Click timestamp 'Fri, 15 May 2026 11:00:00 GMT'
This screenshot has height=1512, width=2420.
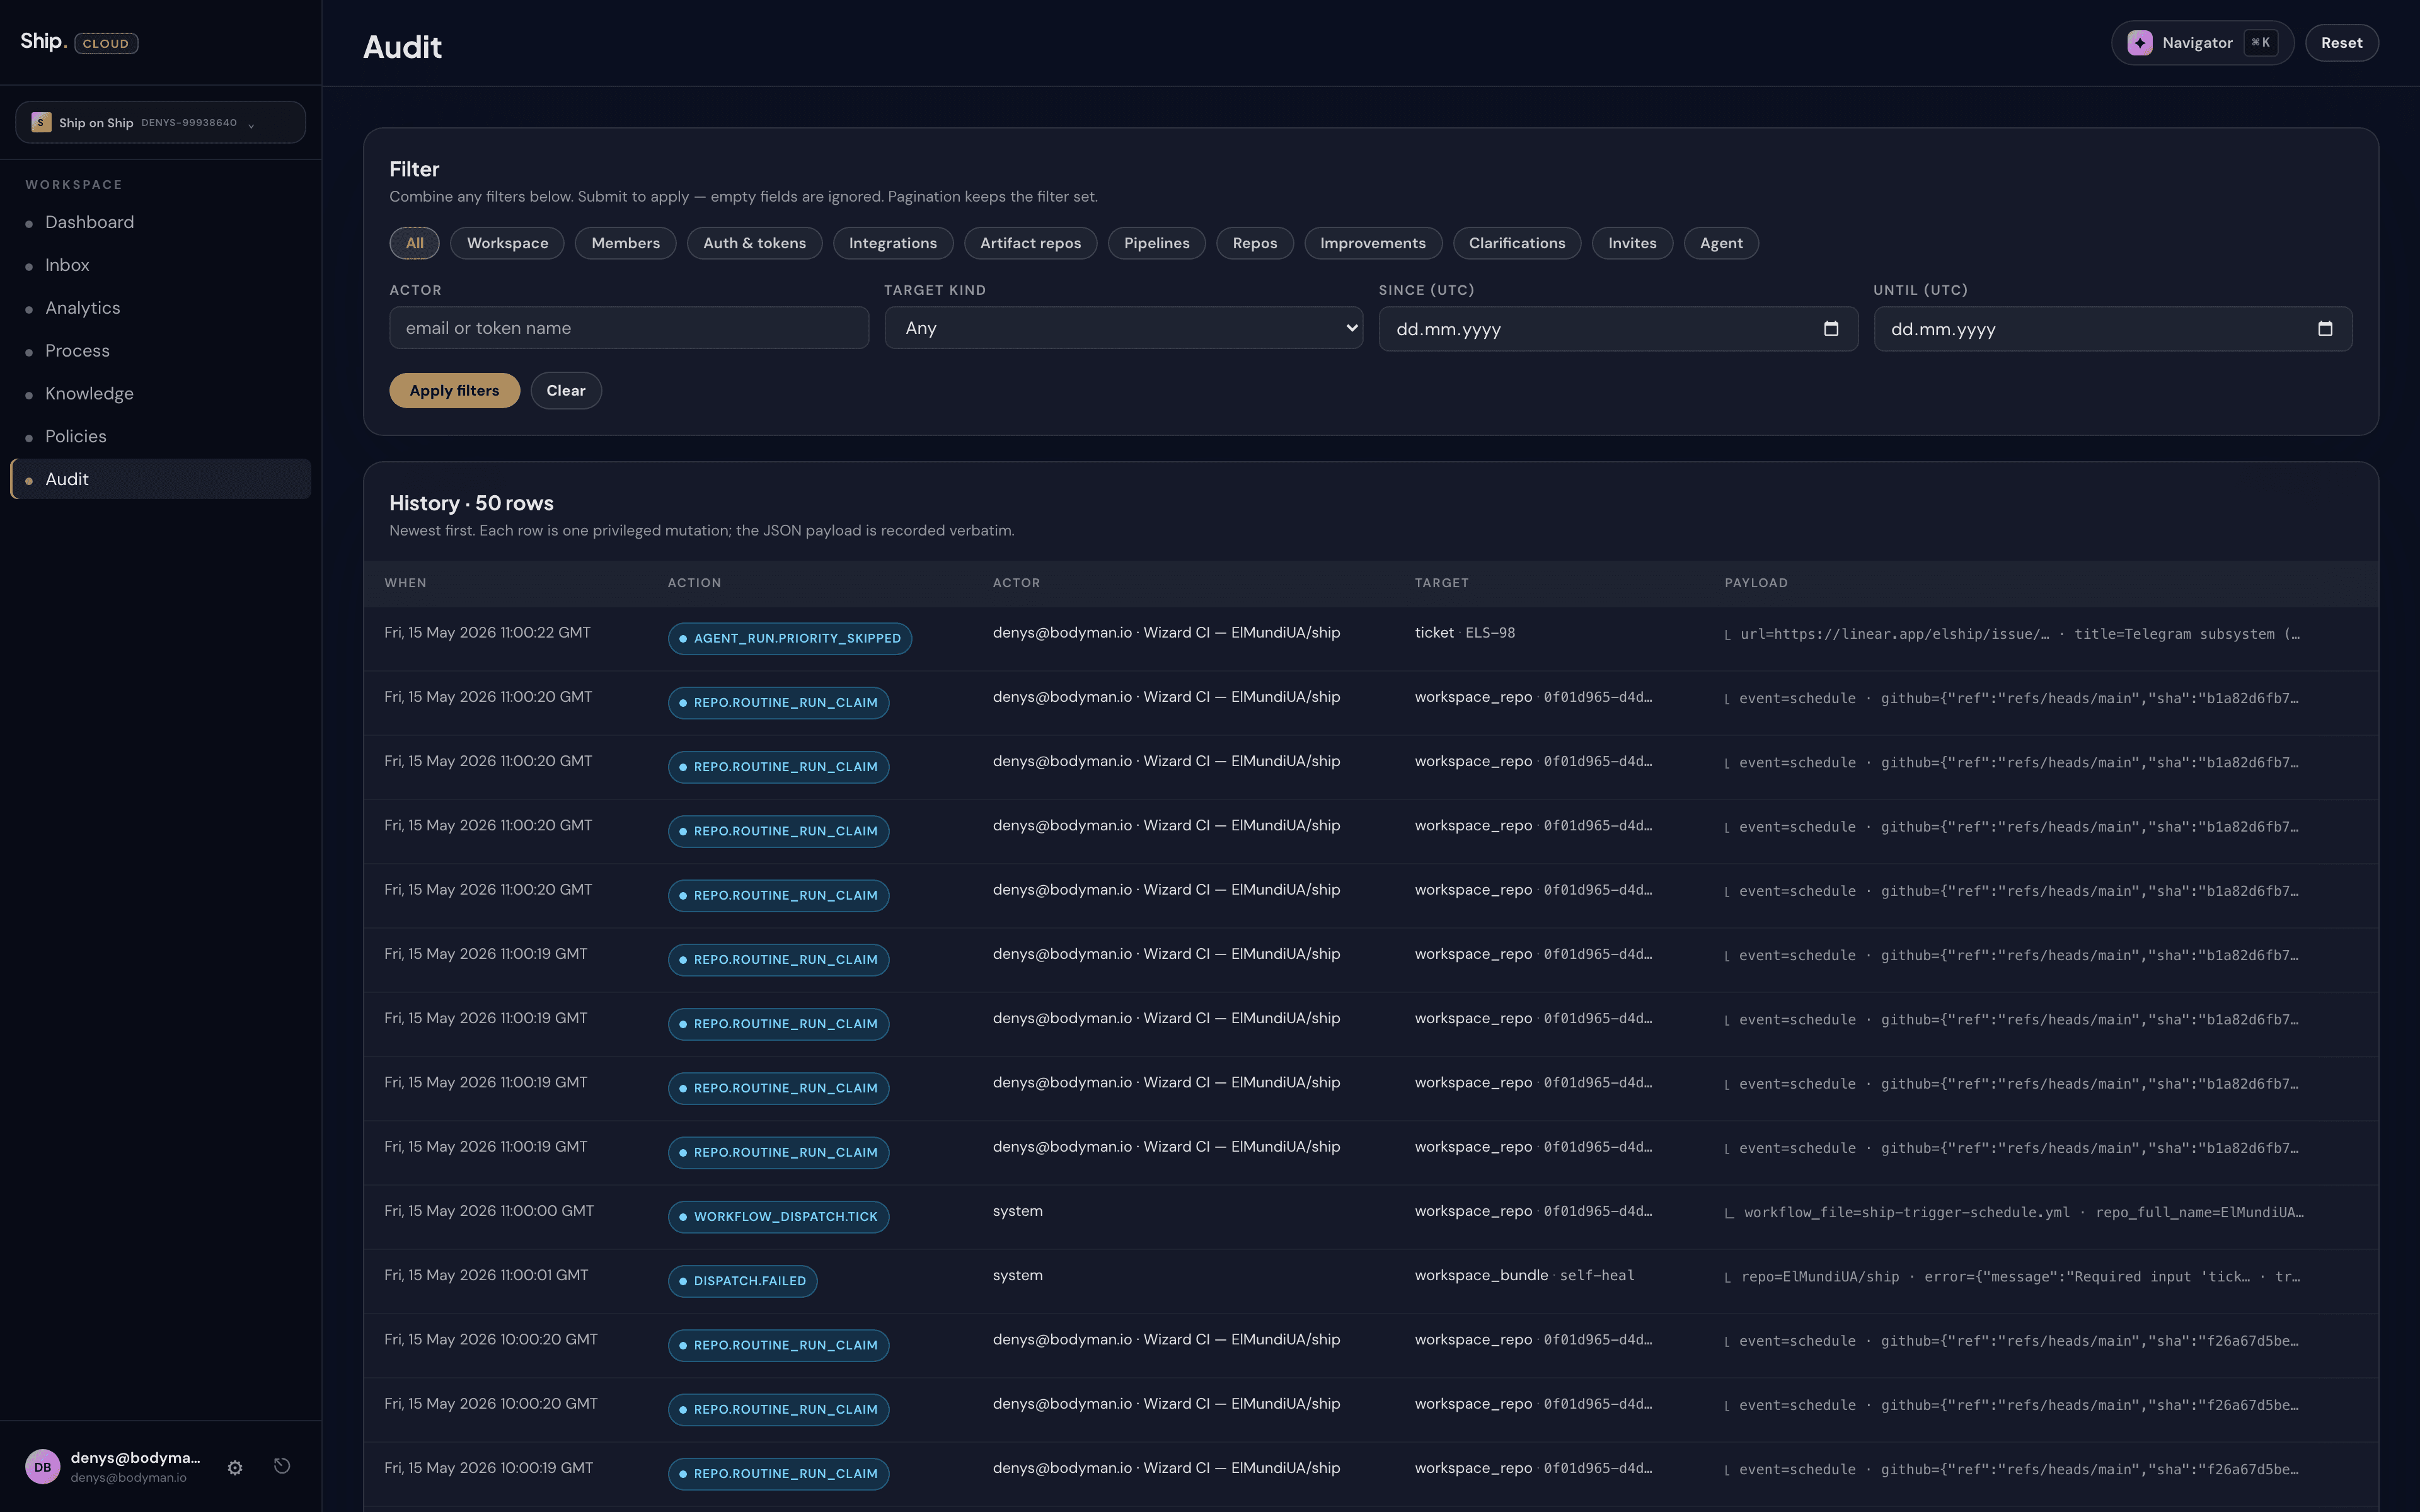pos(489,1211)
